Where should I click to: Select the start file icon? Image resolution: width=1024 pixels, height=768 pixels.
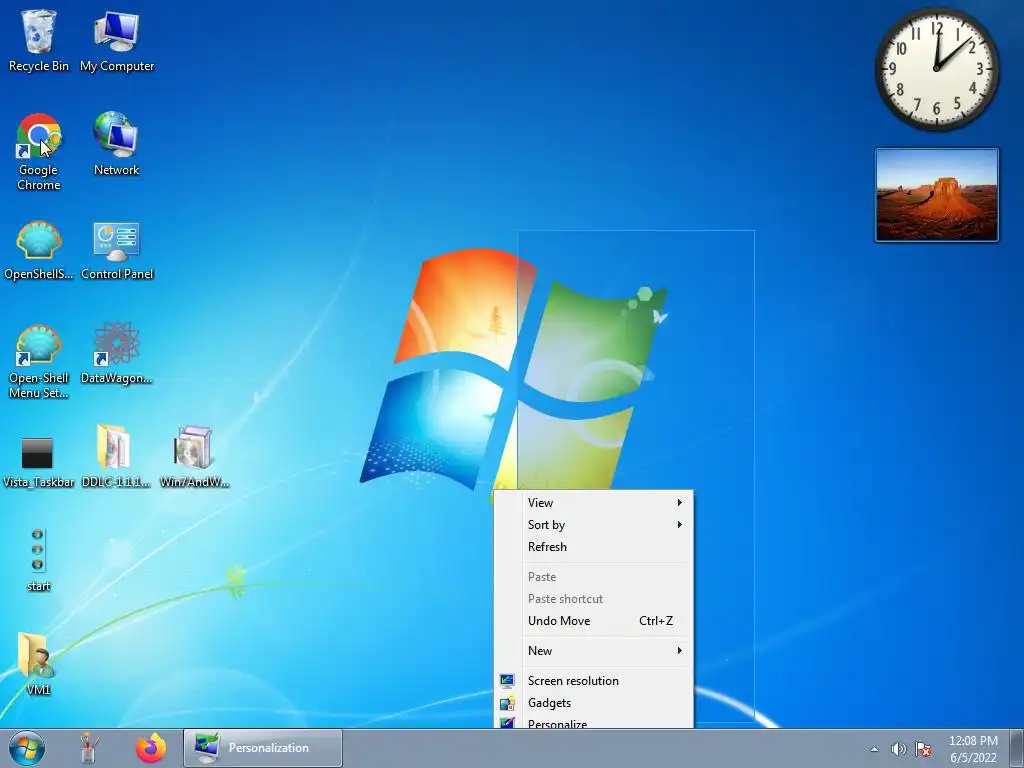[38, 560]
